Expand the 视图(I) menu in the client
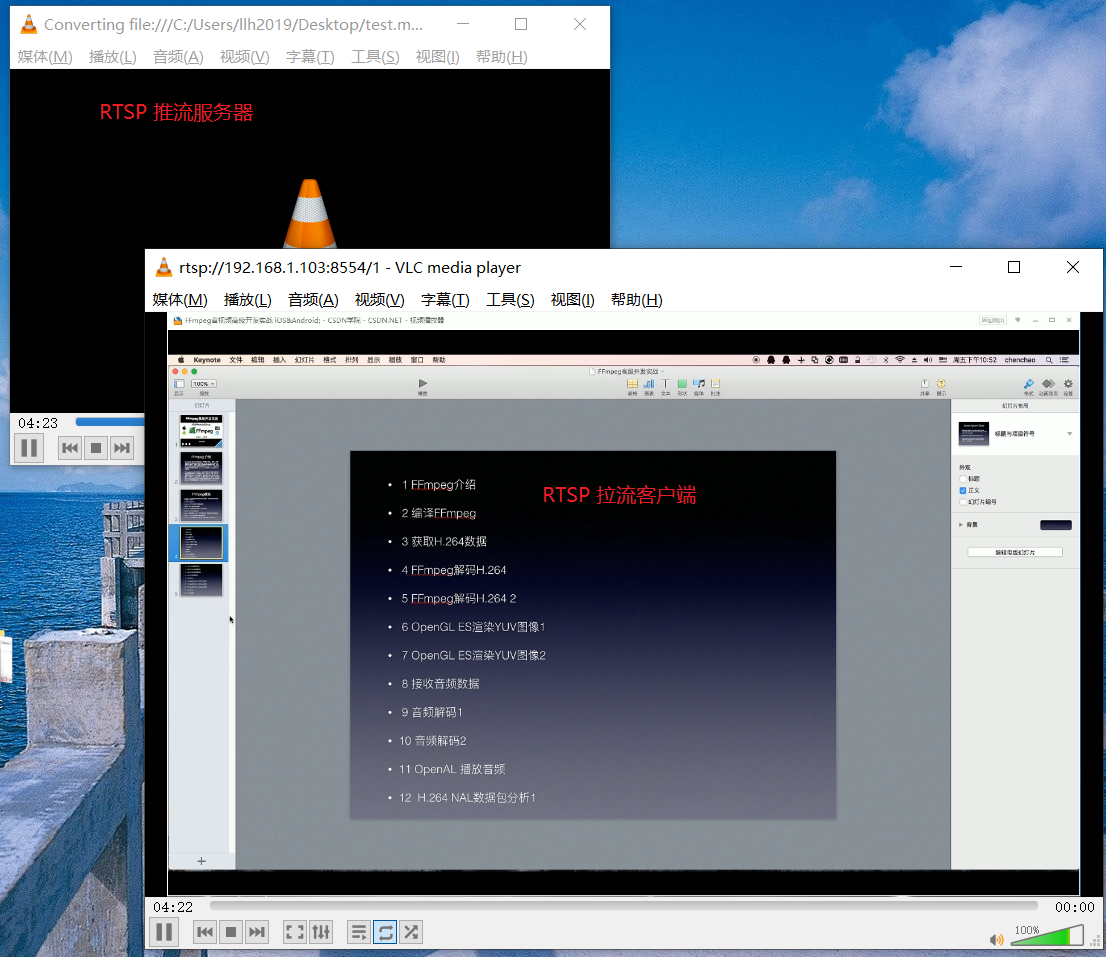This screenshot has height=957, width=1106. tap(573, 299)
